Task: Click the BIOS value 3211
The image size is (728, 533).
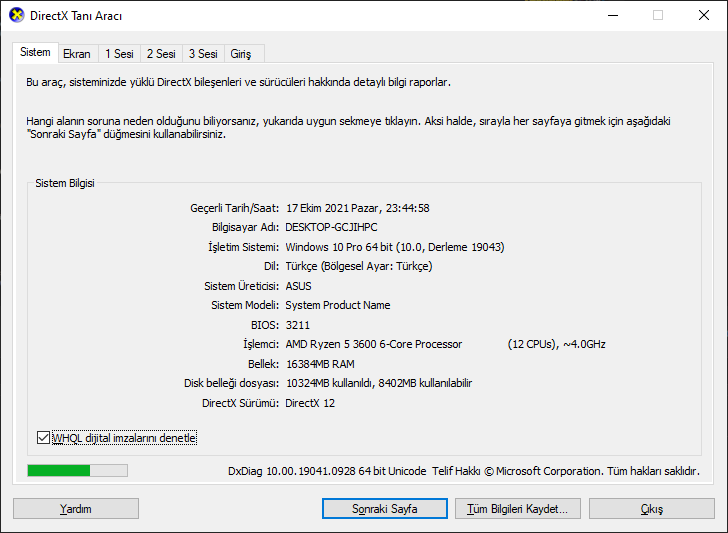Action: click(x=298, y=325)
